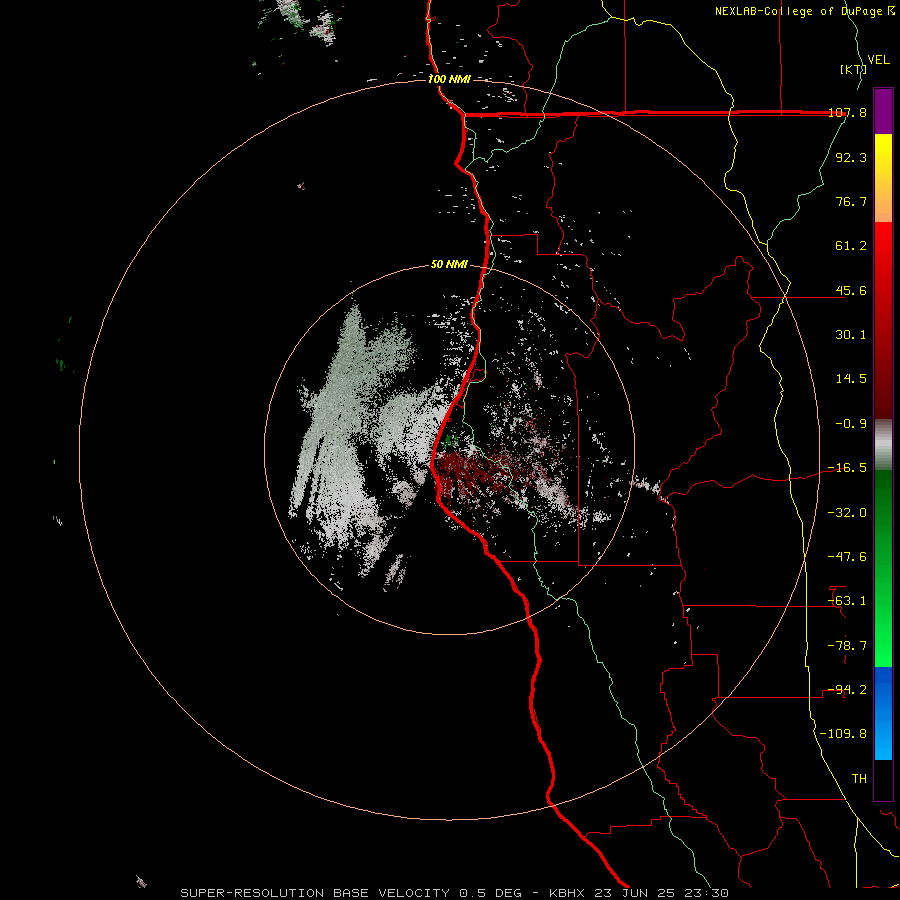Select the 30.1 value on velocity scale
Image resolution: width=900 pixels, height=900 pixels.
pos(851,335)
